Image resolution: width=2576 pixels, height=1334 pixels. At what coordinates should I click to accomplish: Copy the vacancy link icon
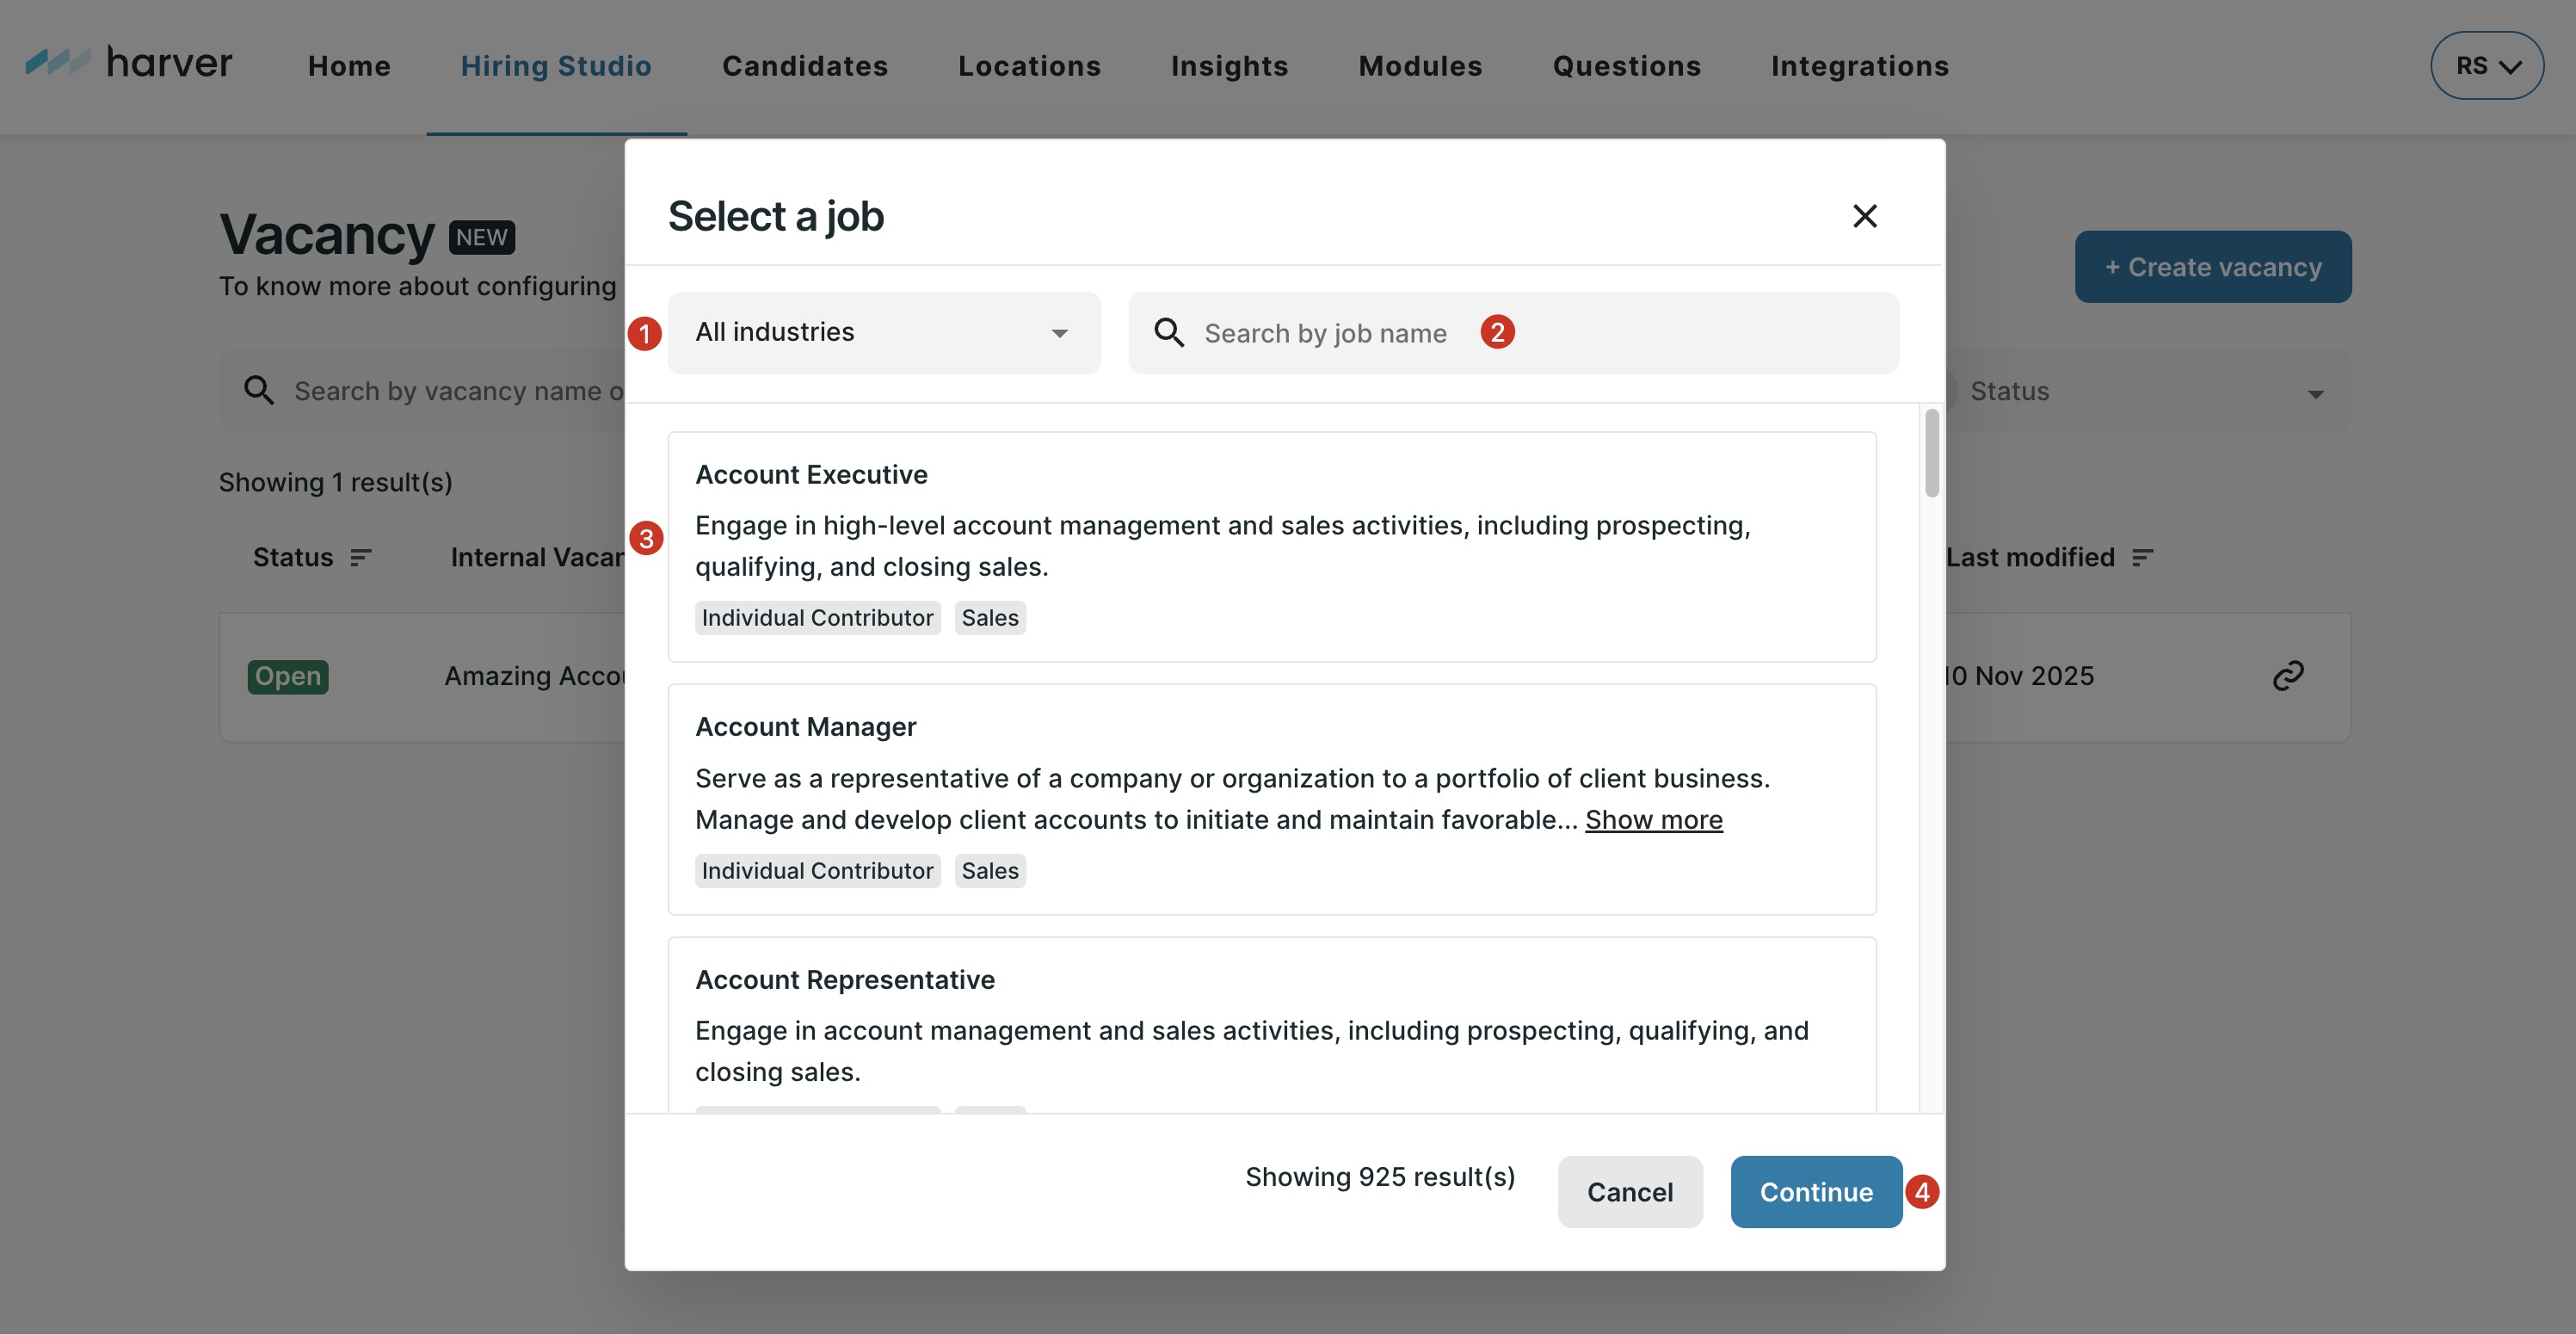tap(2288, 676)
